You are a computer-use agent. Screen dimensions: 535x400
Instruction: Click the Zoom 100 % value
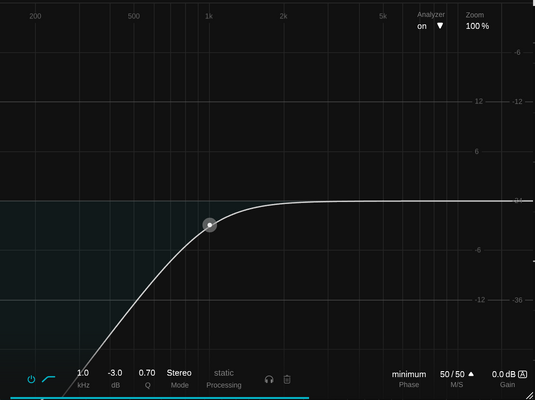coord(477,26)
